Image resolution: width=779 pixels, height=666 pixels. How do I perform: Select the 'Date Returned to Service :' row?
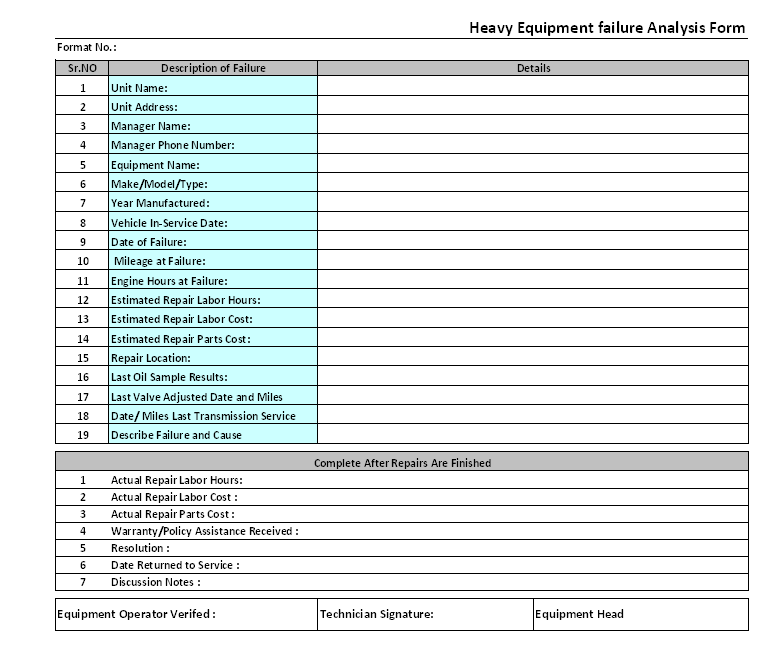[402, 565]
